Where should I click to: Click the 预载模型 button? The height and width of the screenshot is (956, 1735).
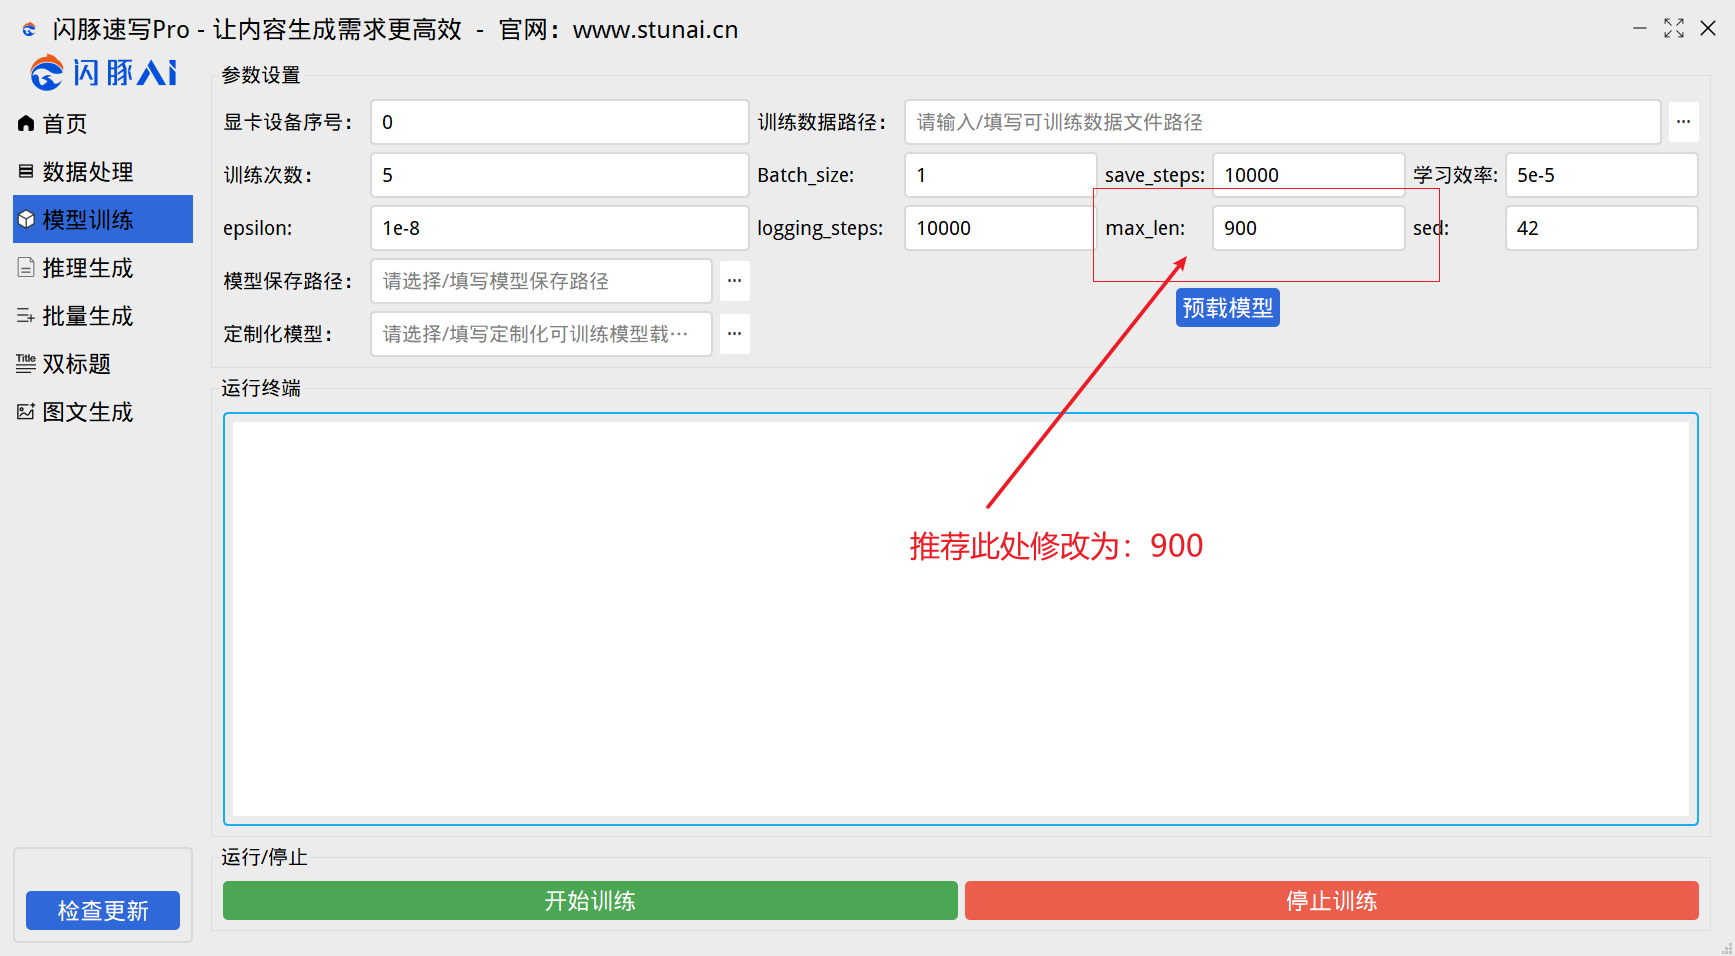1228,308
